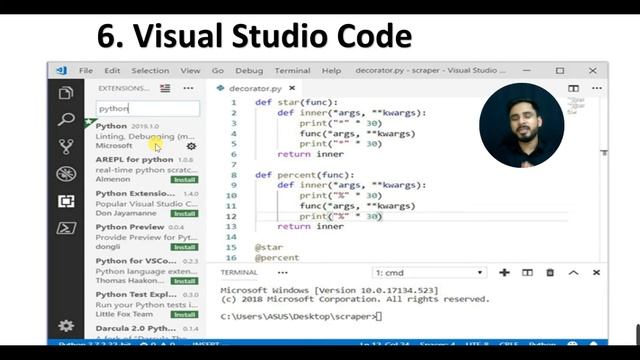Click the terminal prompt 'C:\Users\ASUS\Desktop\scraper>'

pyautogui.click(x=298, y=316)
